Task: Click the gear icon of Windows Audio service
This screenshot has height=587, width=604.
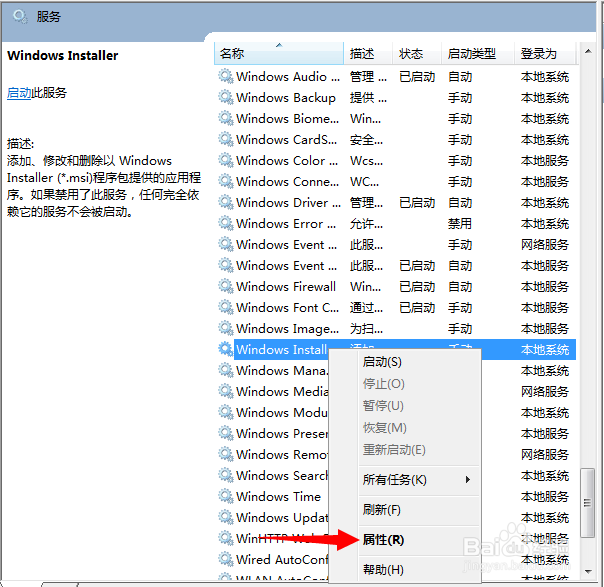Action: coord(226,76)
